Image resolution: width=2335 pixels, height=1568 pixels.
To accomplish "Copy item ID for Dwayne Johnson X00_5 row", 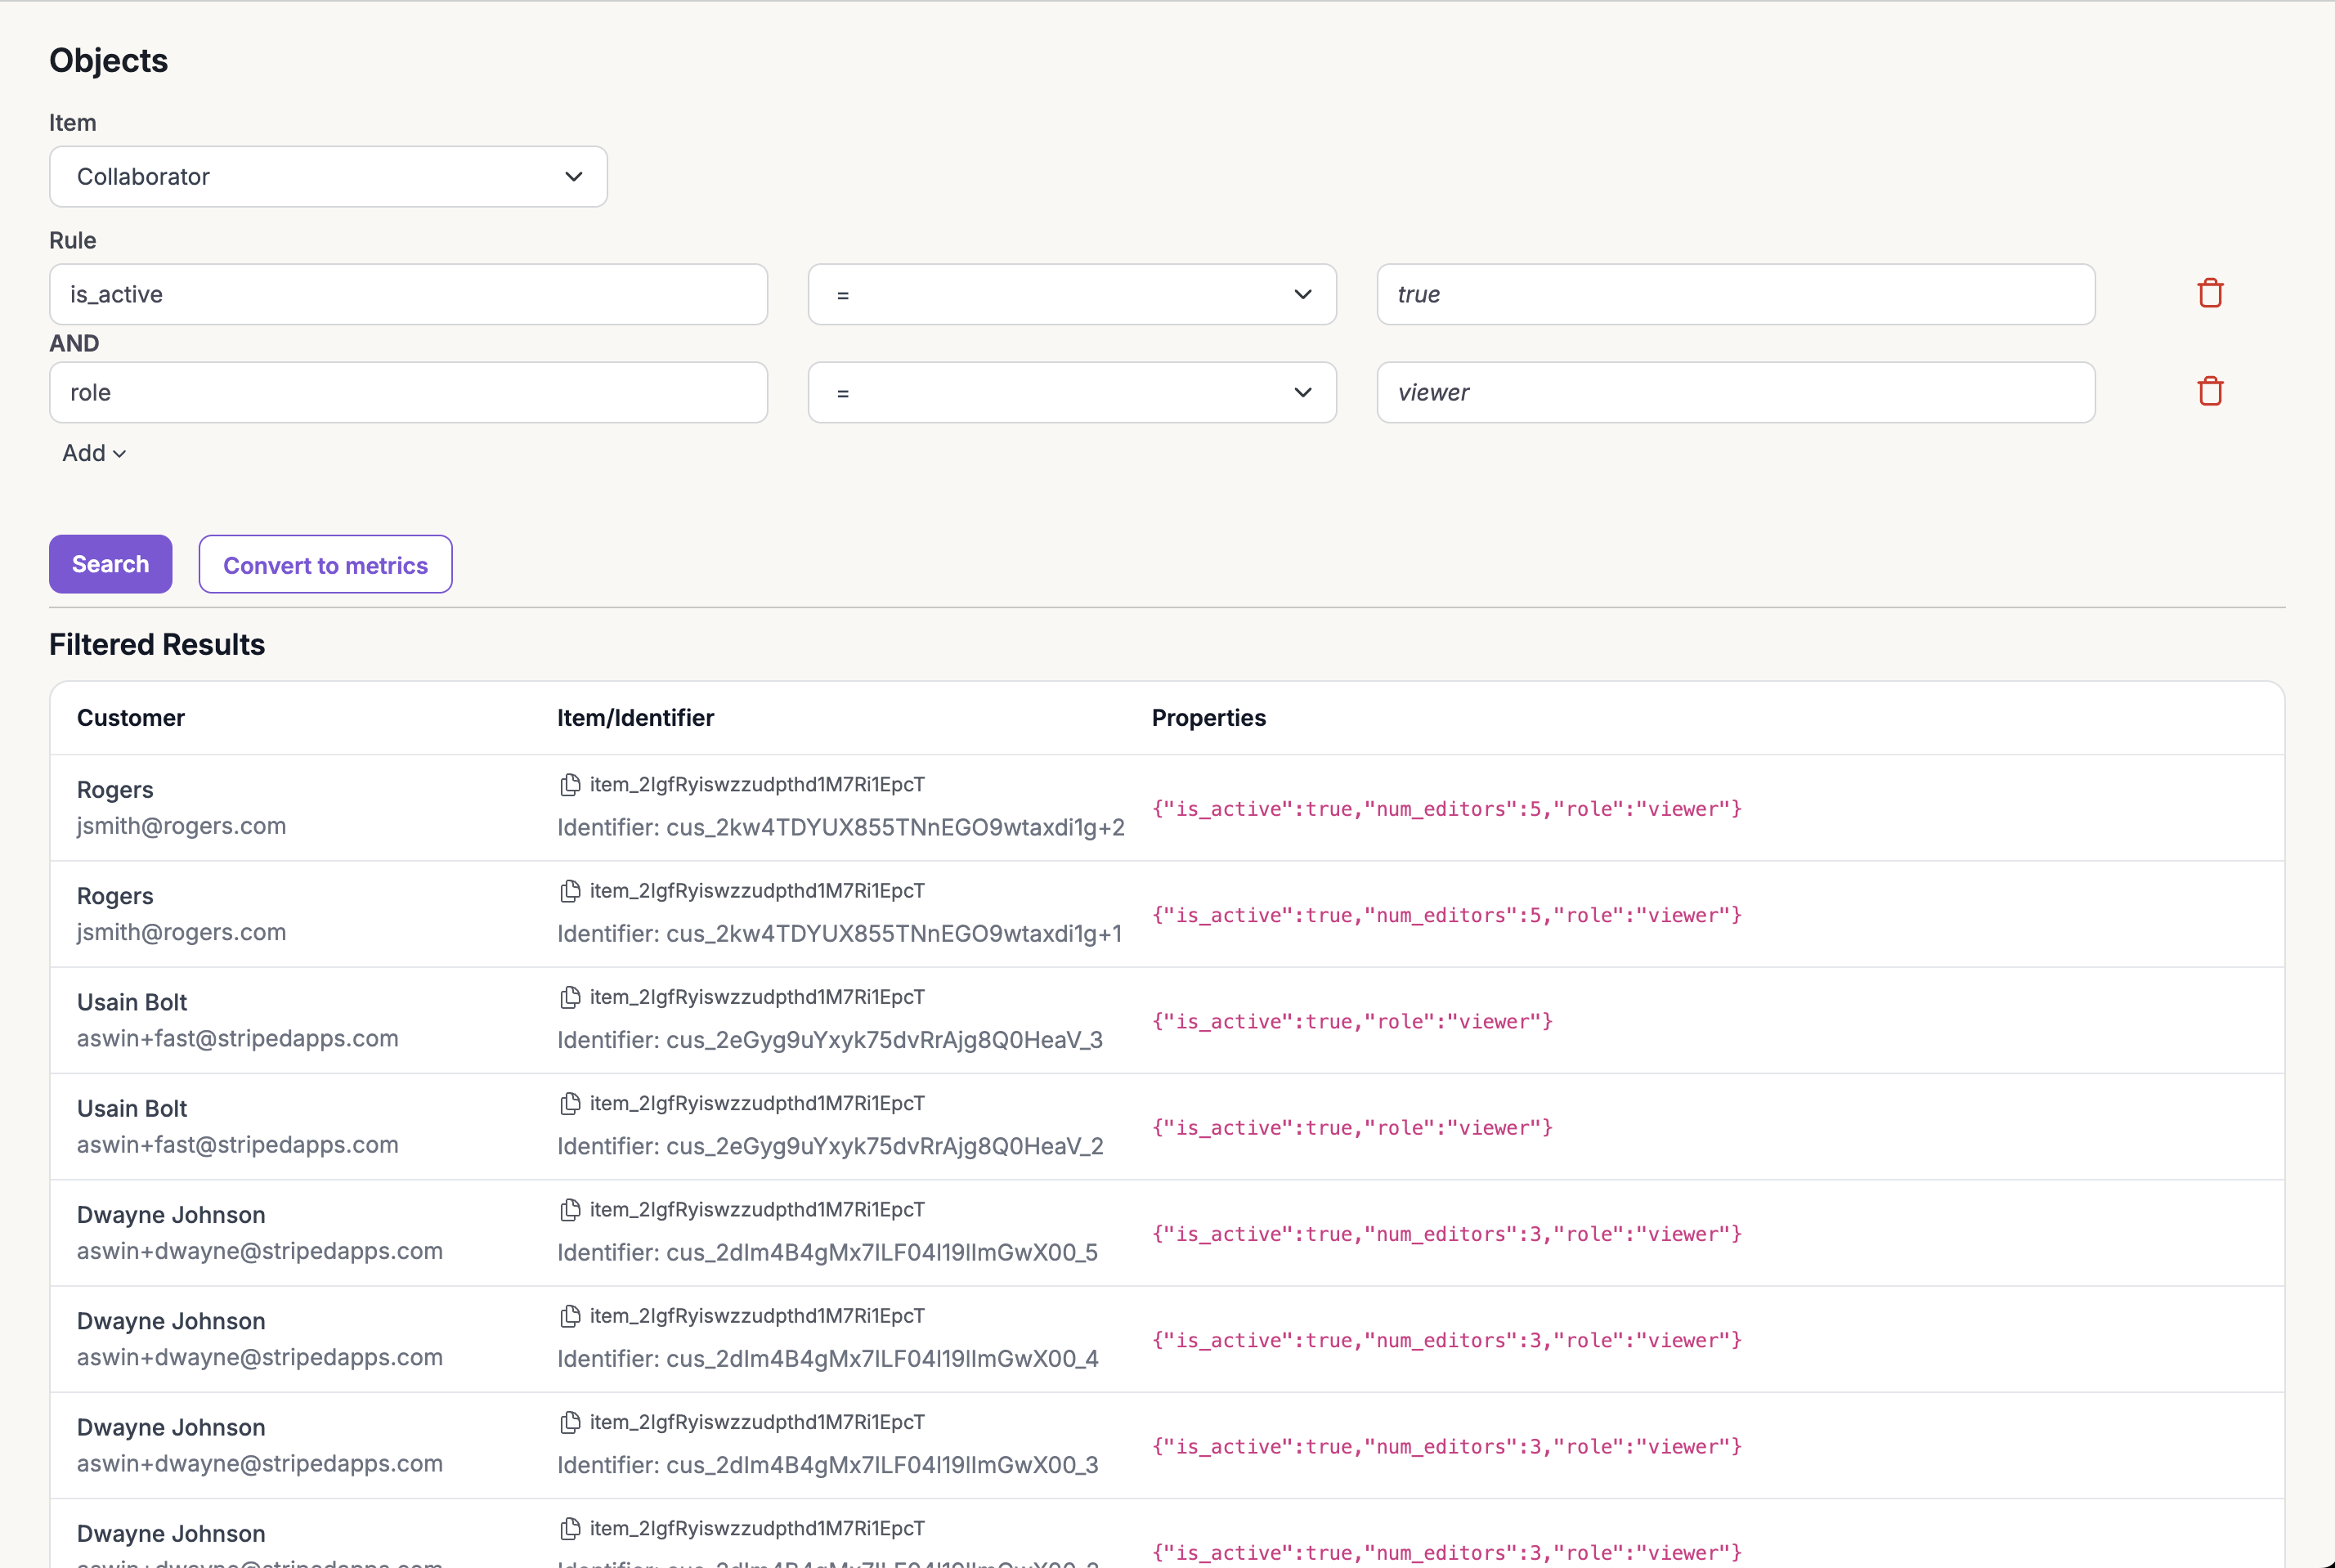I will point(570,1210).
